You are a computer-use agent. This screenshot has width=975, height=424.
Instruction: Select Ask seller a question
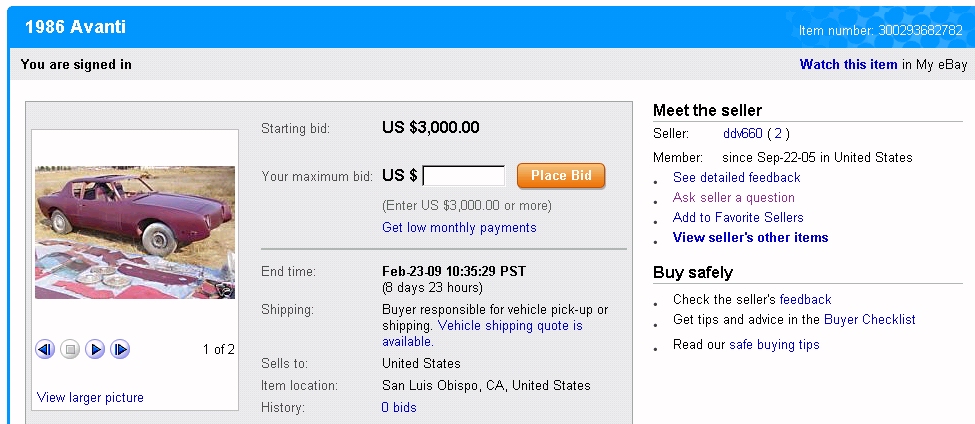coord(733,197)
